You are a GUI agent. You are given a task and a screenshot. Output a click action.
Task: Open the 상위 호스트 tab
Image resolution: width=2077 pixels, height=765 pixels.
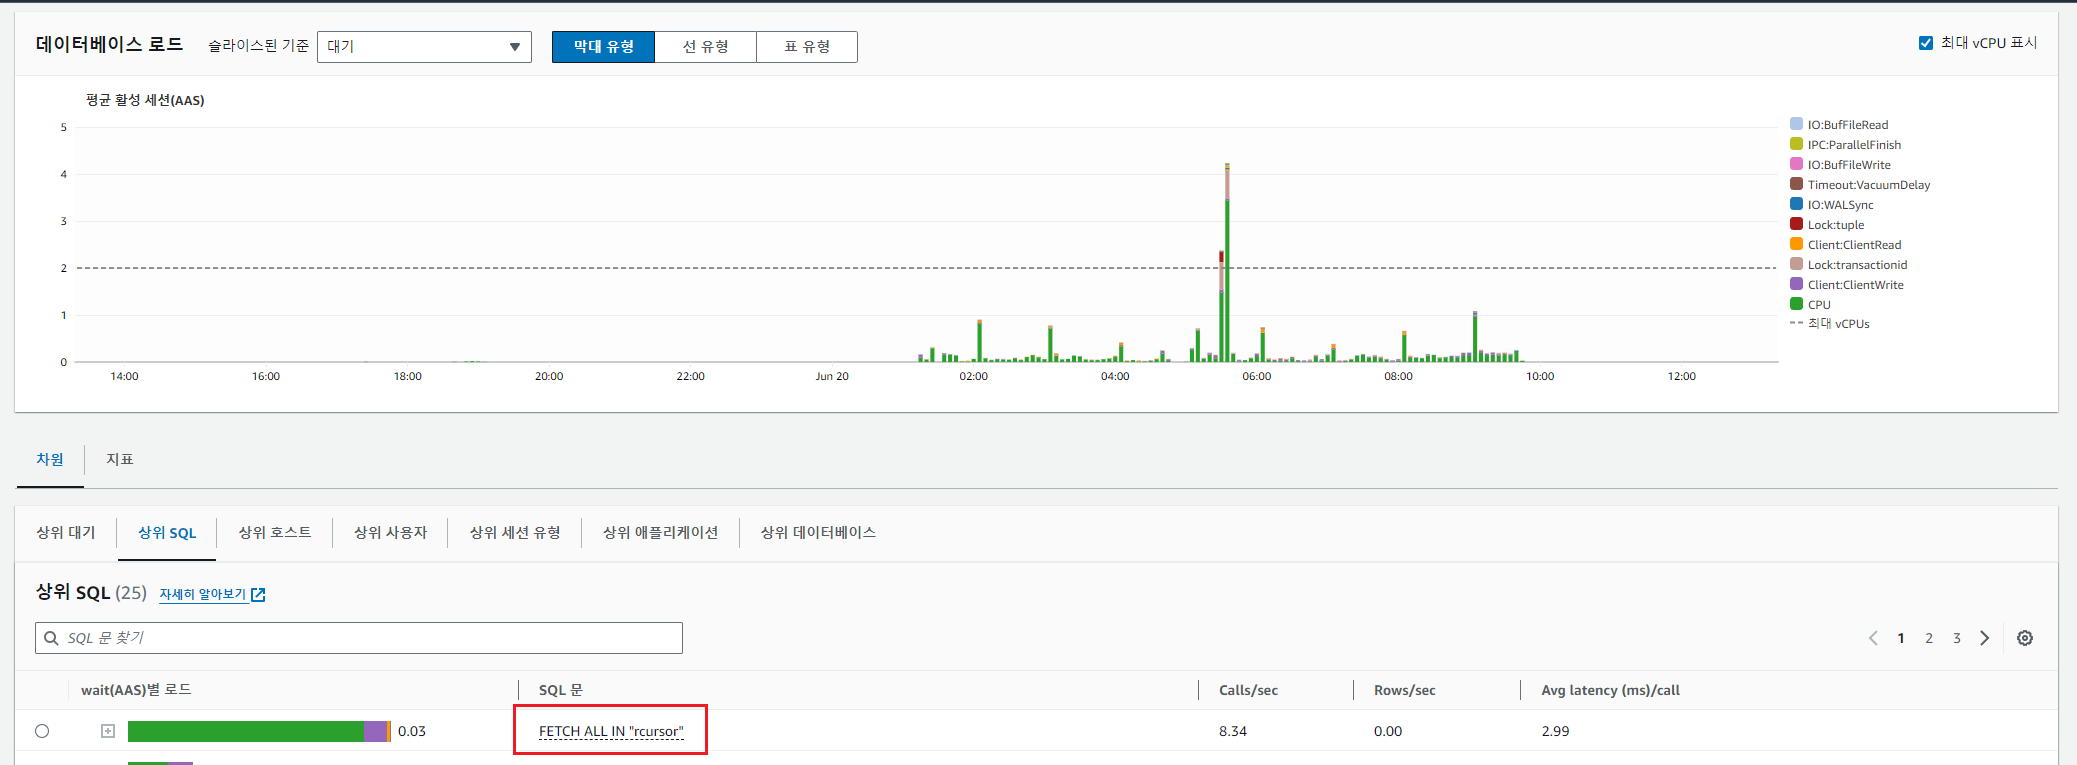(274, 533)
